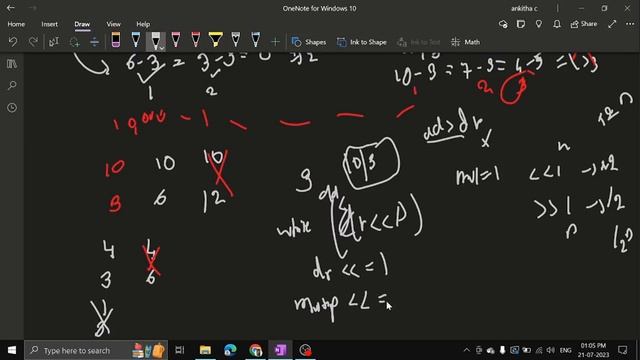This screenshot has width=640, height=360.
Task: Open Search in the left sidebar
Action: pyautogui.click(x=12, y=85)
